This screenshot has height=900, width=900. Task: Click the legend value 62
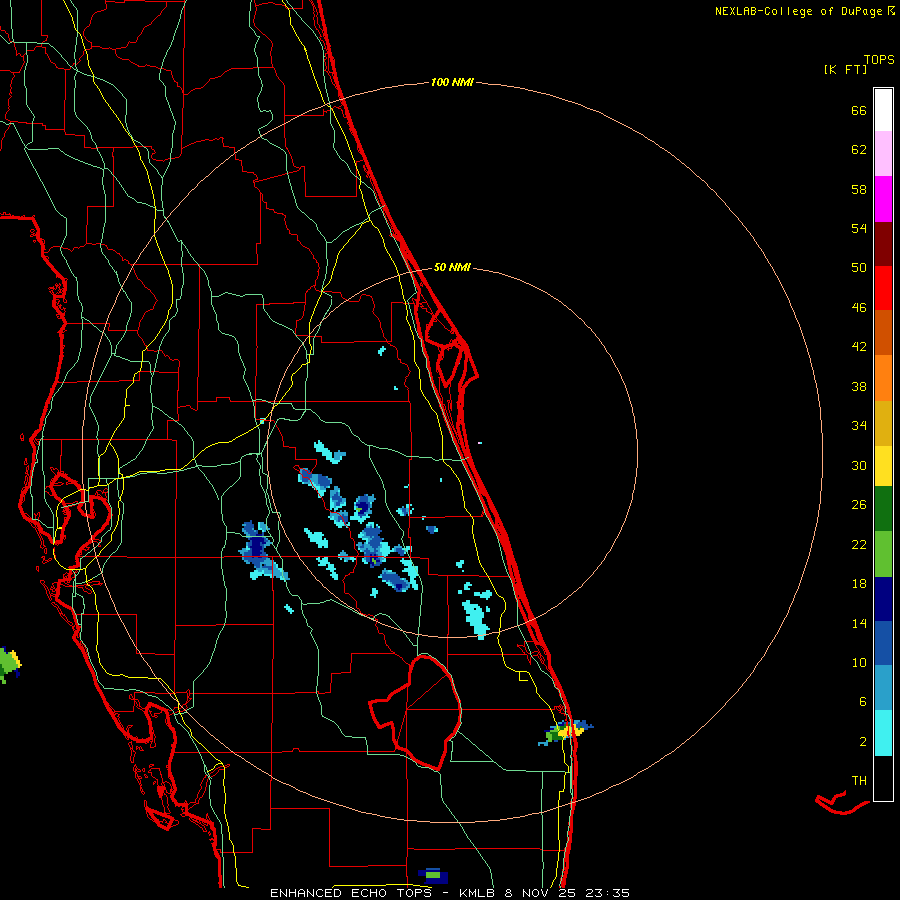click(x=859, y=150)
